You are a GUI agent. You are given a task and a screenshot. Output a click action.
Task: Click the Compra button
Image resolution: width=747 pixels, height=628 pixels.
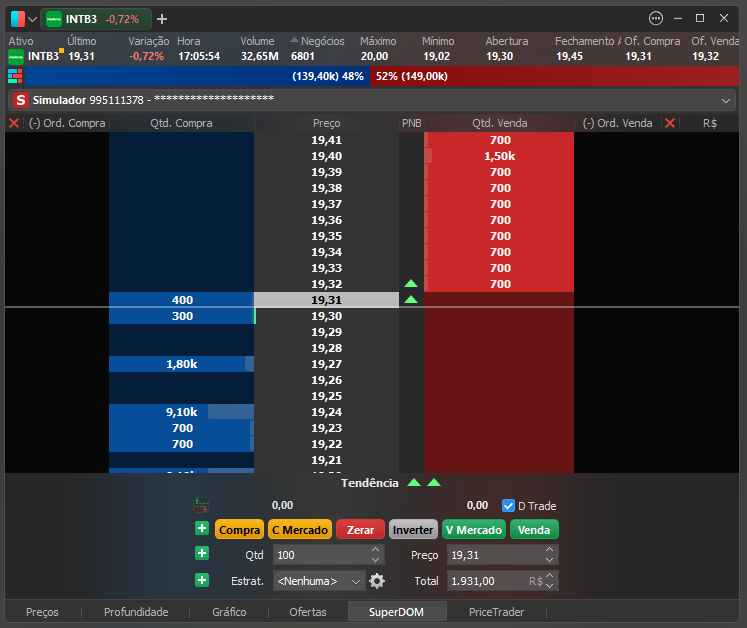click(239, 530)
